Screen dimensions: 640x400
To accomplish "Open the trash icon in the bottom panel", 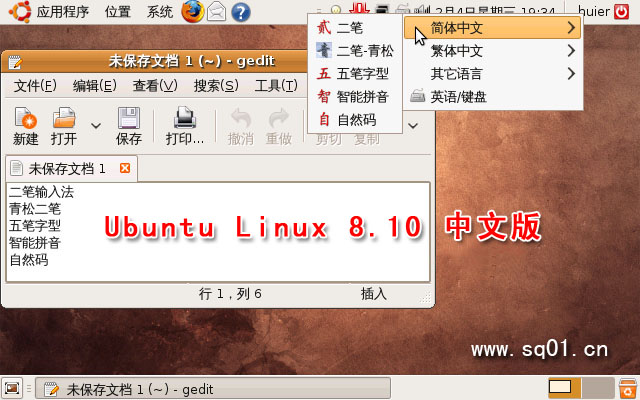I will tap(628, 388).
